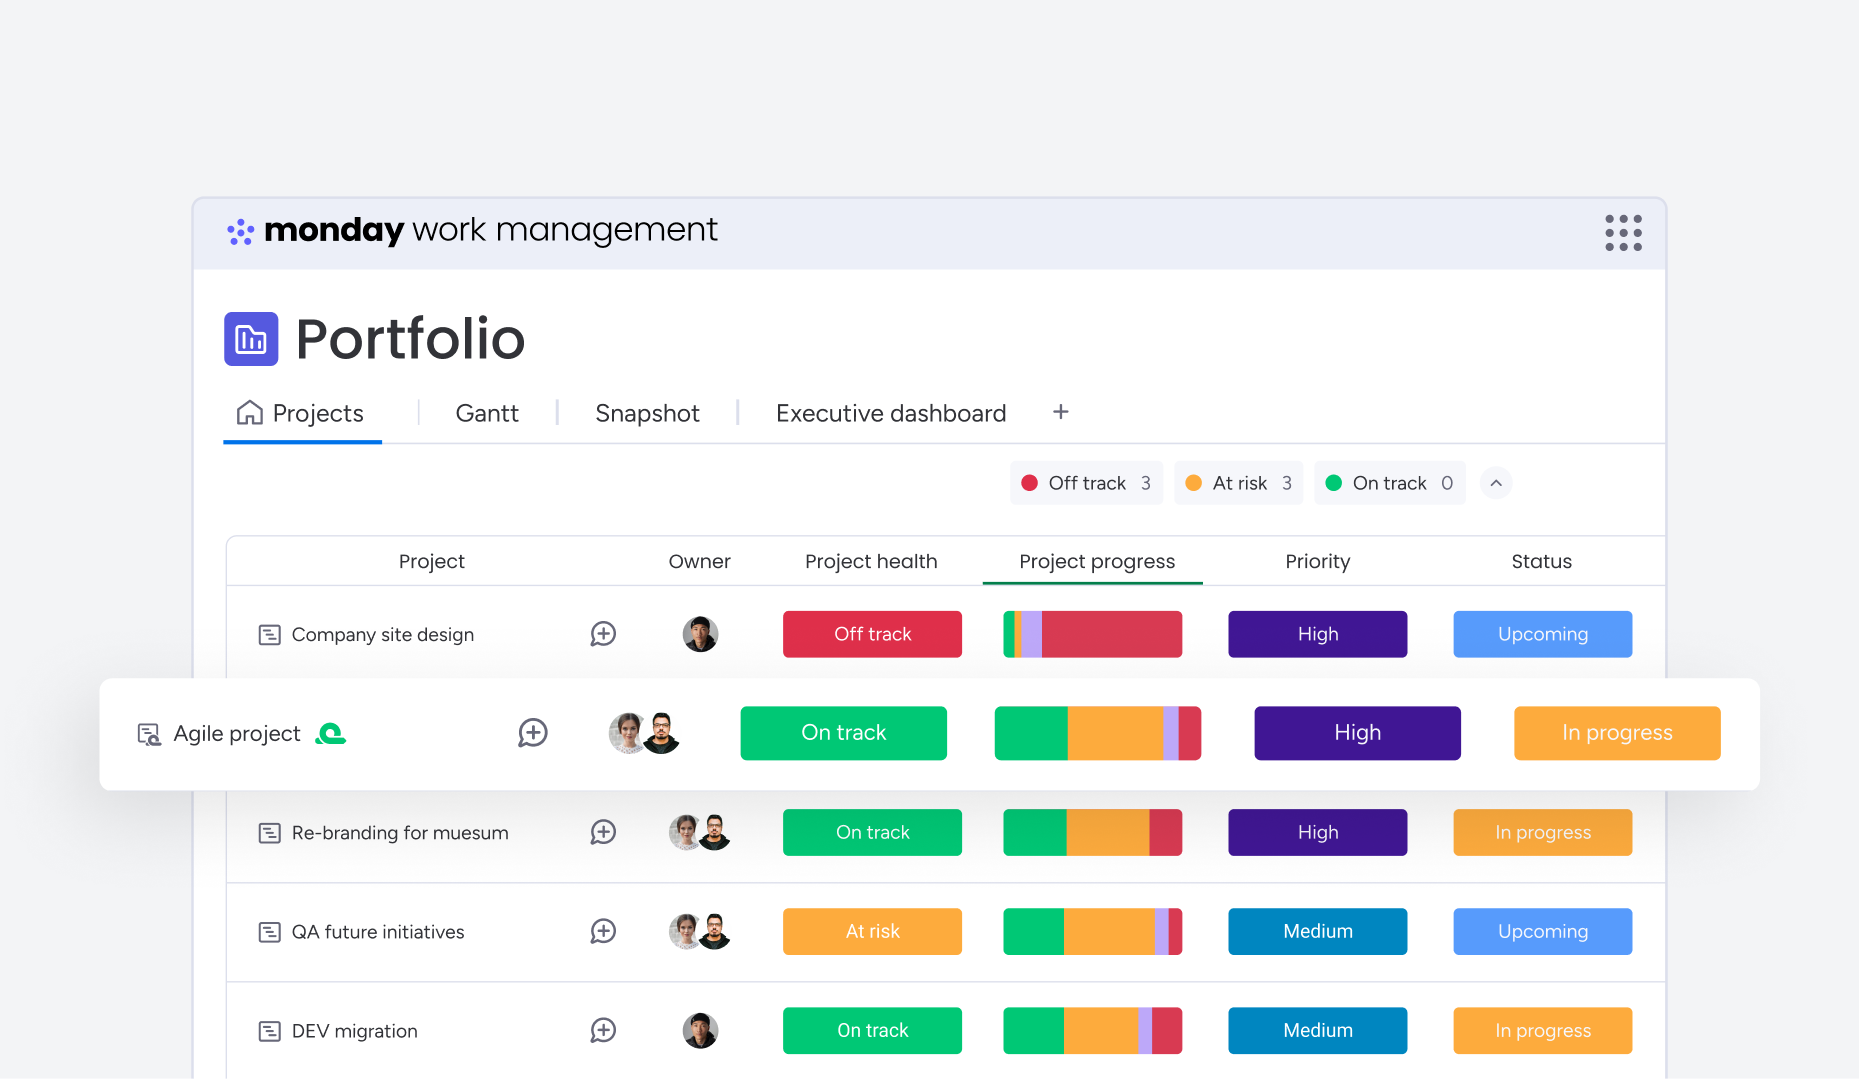This screenshot has width=1859, height=1079.
Task: Open conversation for Agile project
Action: [x=533, y=733]
